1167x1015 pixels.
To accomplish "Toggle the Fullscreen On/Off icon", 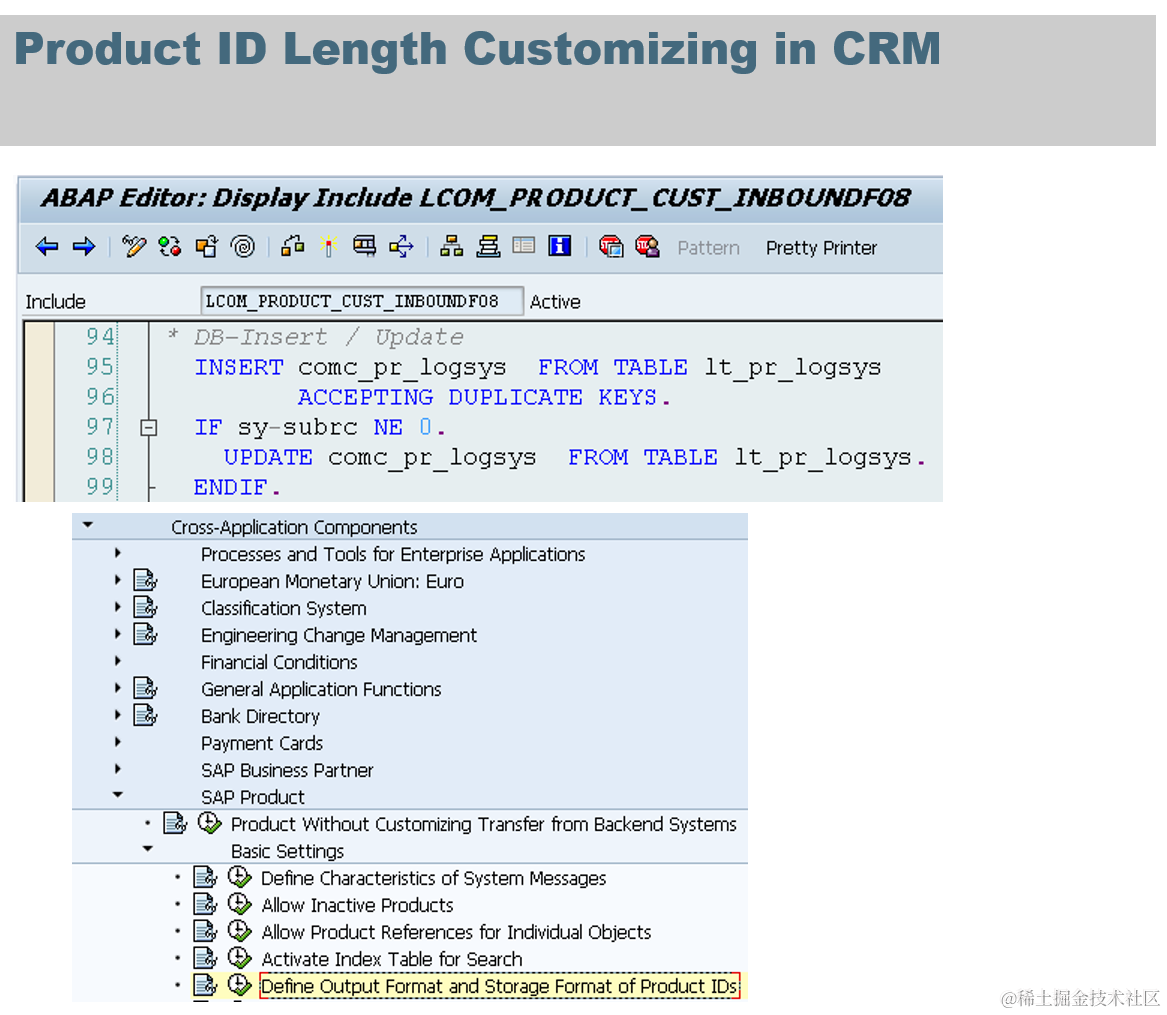I will pos(524,246).
